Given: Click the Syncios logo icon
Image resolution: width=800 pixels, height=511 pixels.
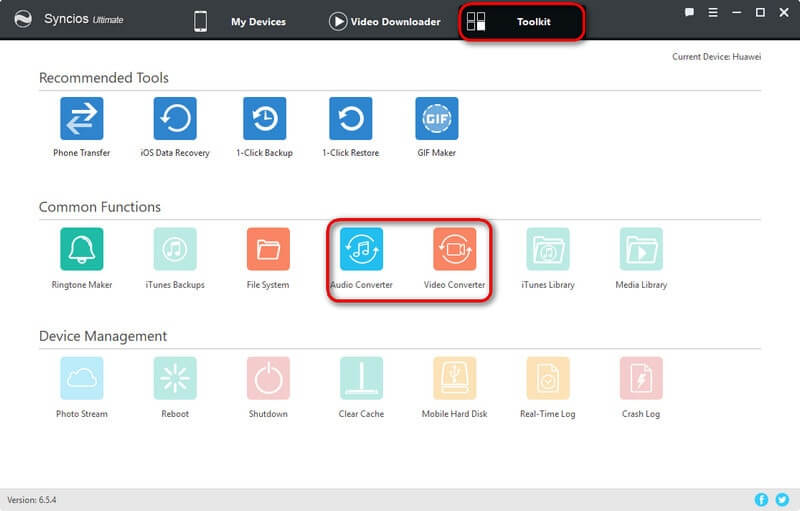Looking at the screenshot, I should point(23,19).
